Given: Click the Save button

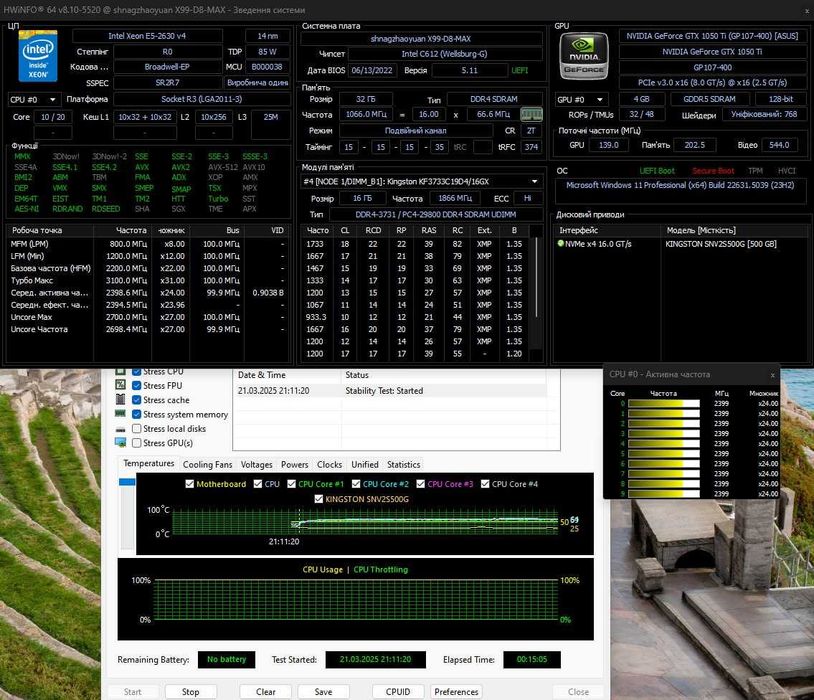Looking at the screenshot, I should tap(323, 692).
